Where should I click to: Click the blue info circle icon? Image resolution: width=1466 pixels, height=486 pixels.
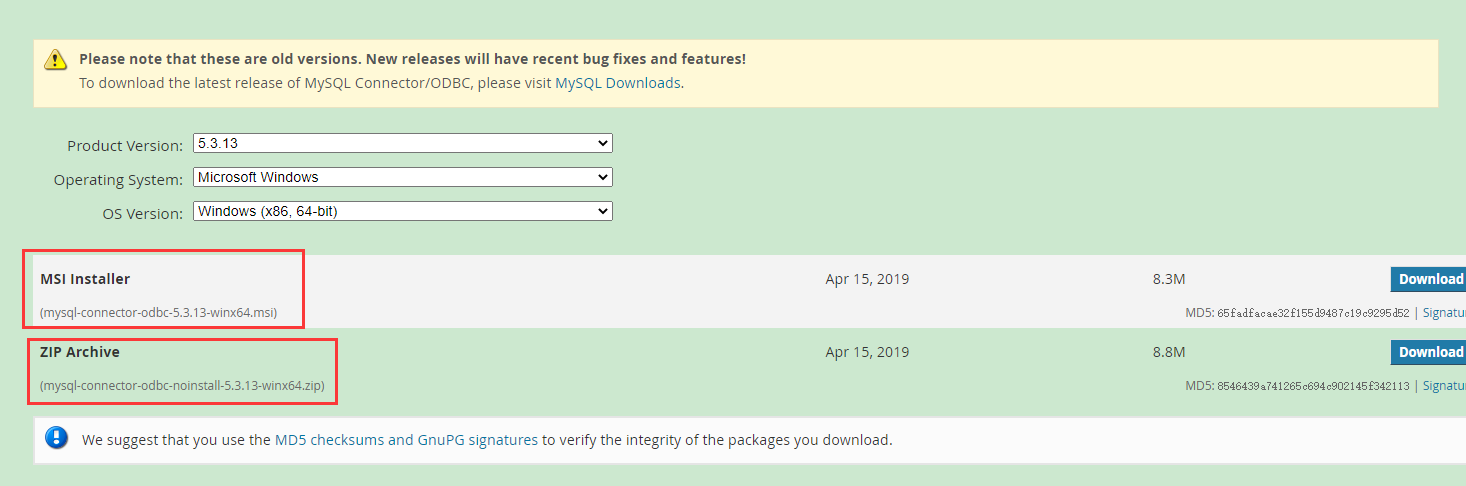57,438
